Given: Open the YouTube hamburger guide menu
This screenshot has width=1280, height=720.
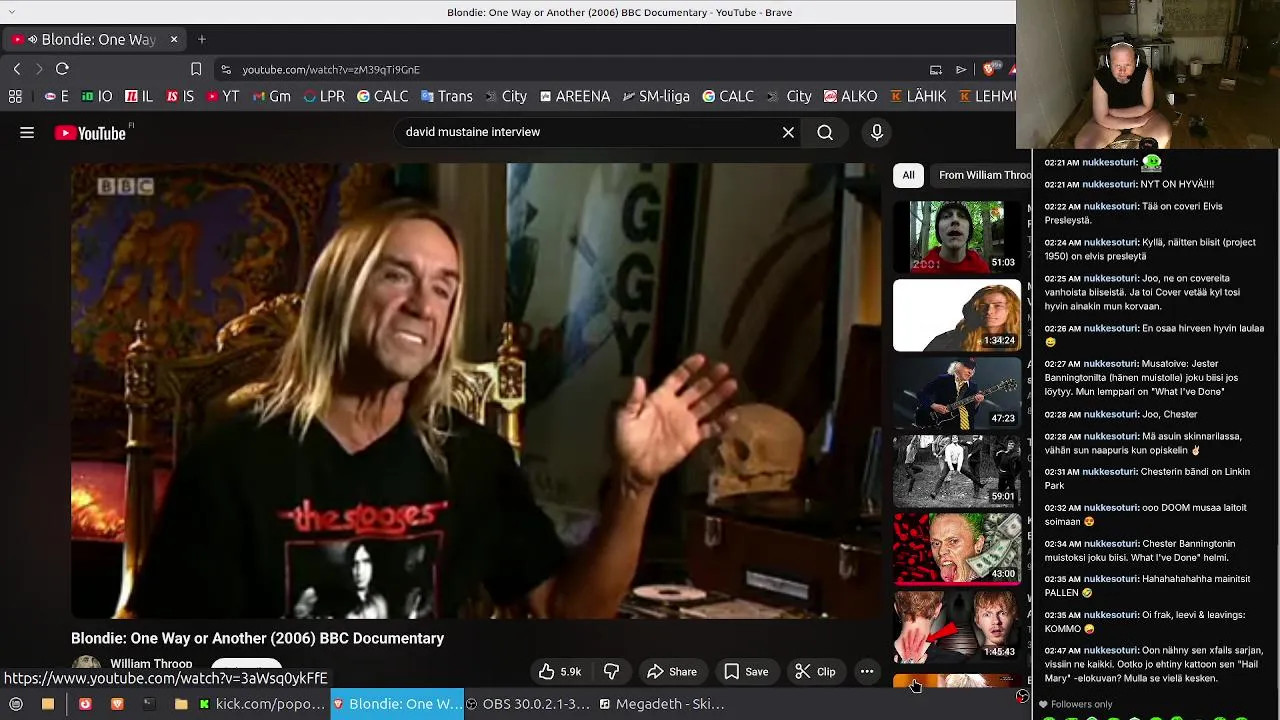Looking at the screenshot, I should click(x=27, y=132).
